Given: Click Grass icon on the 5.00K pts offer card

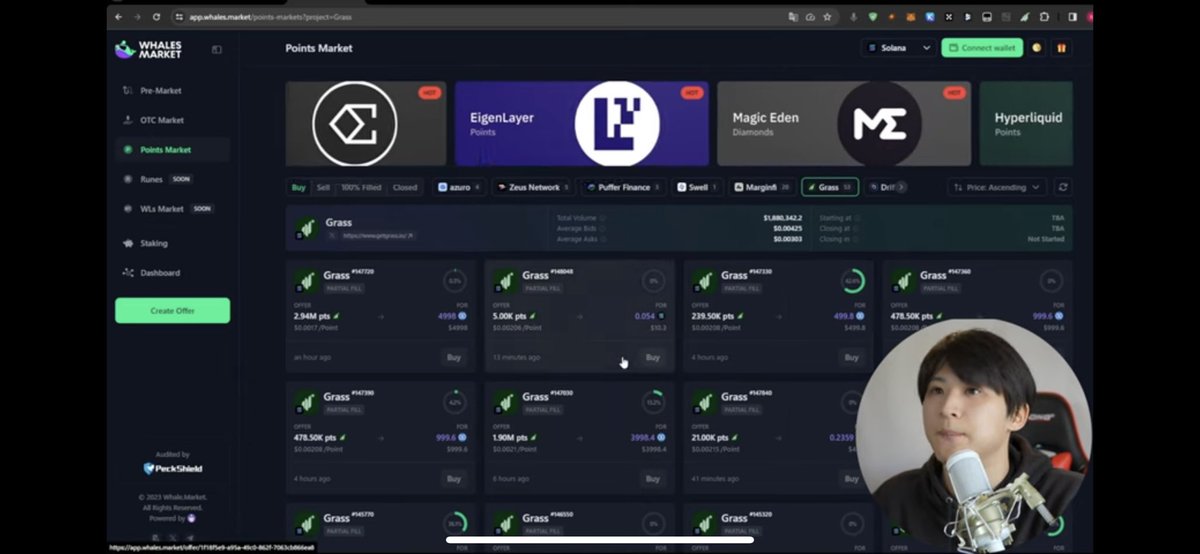Looking at the screenshot, I should [505, 281].
